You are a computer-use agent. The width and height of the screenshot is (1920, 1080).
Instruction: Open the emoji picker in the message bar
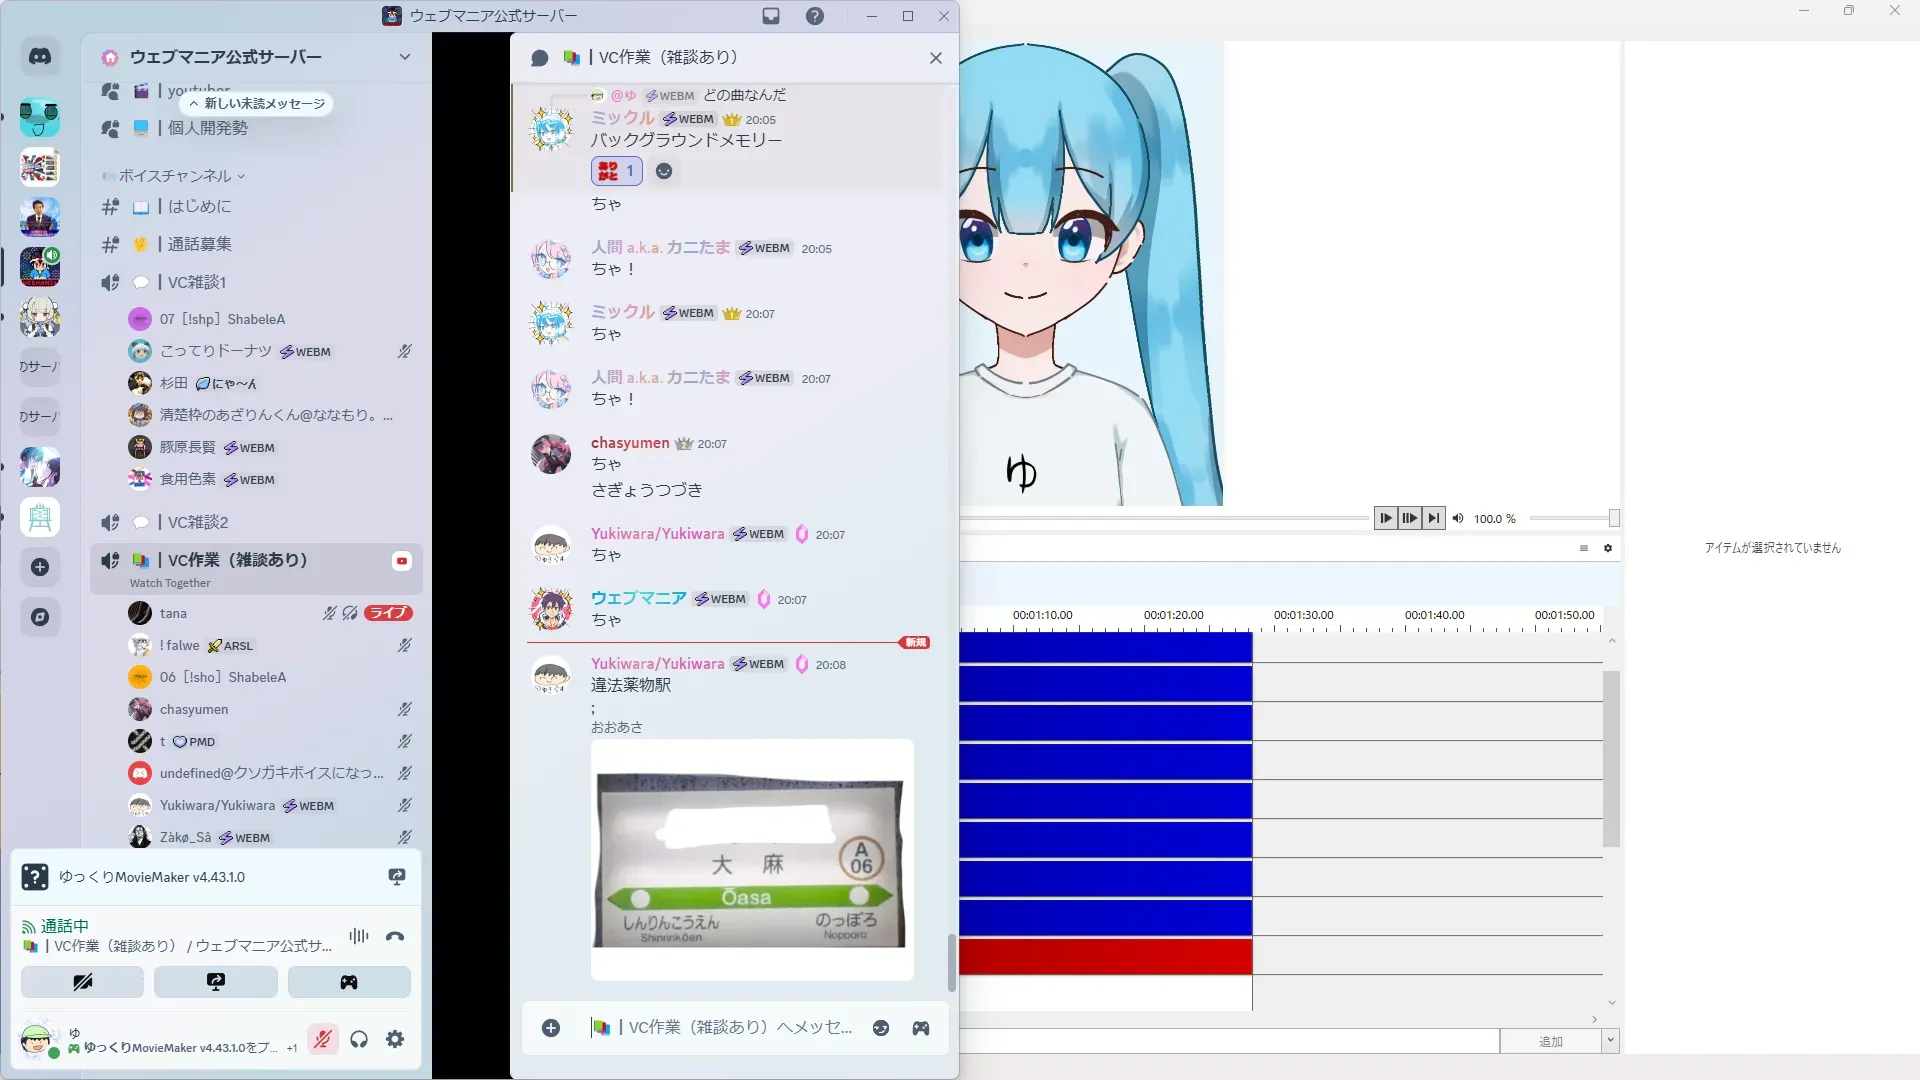point(881,1028)
